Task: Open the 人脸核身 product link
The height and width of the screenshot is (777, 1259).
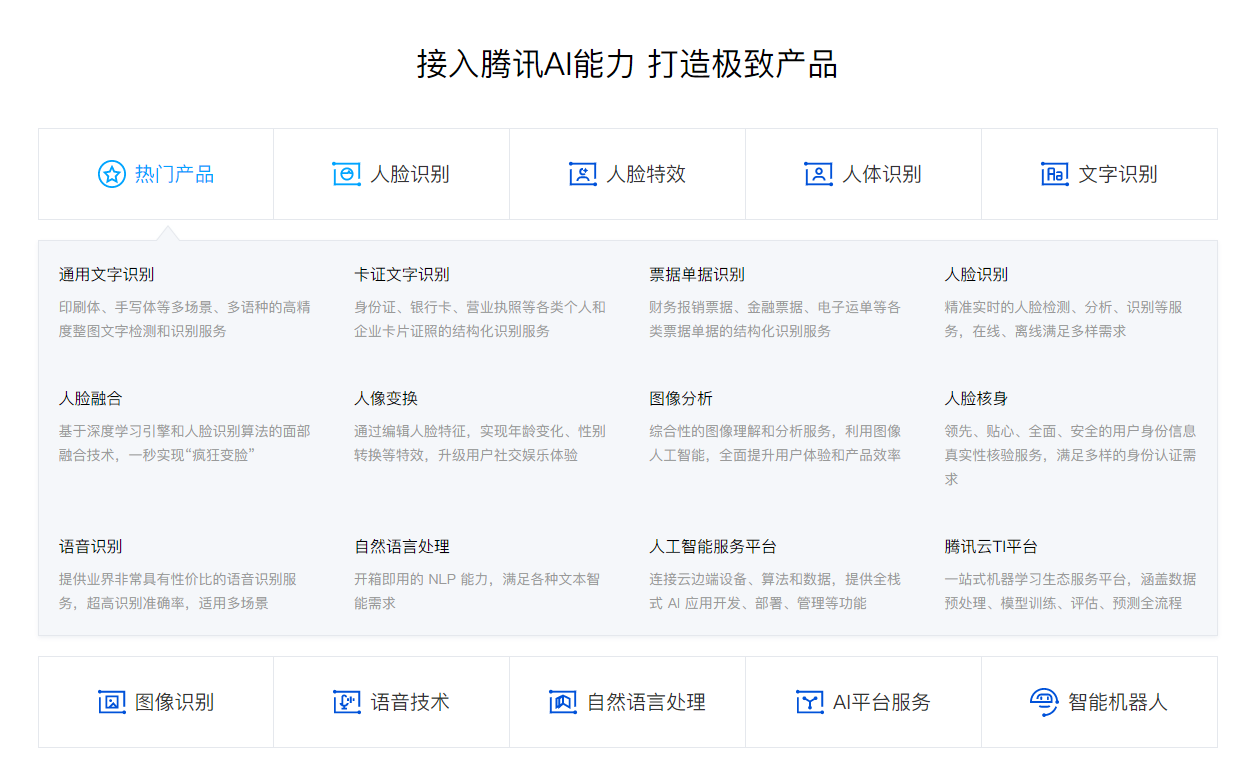Action: click(976, 398)
